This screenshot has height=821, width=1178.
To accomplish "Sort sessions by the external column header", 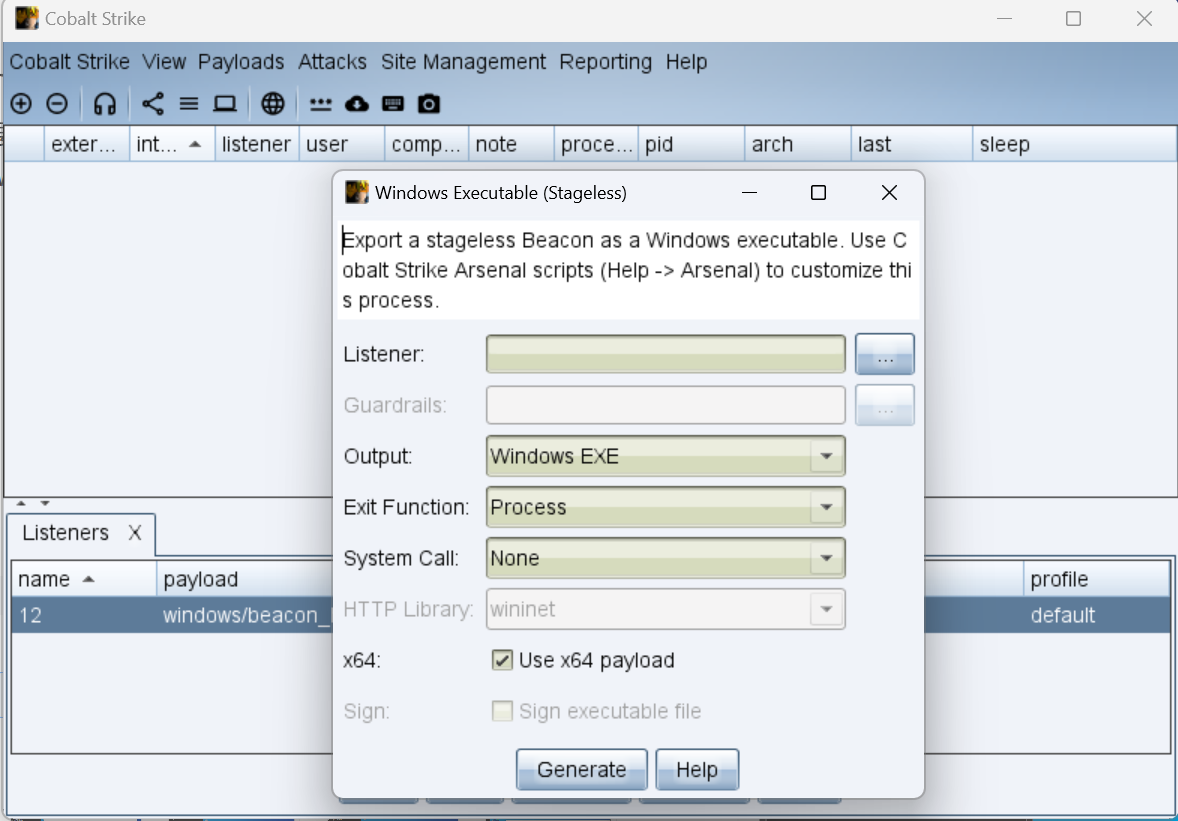I will 86,144.
